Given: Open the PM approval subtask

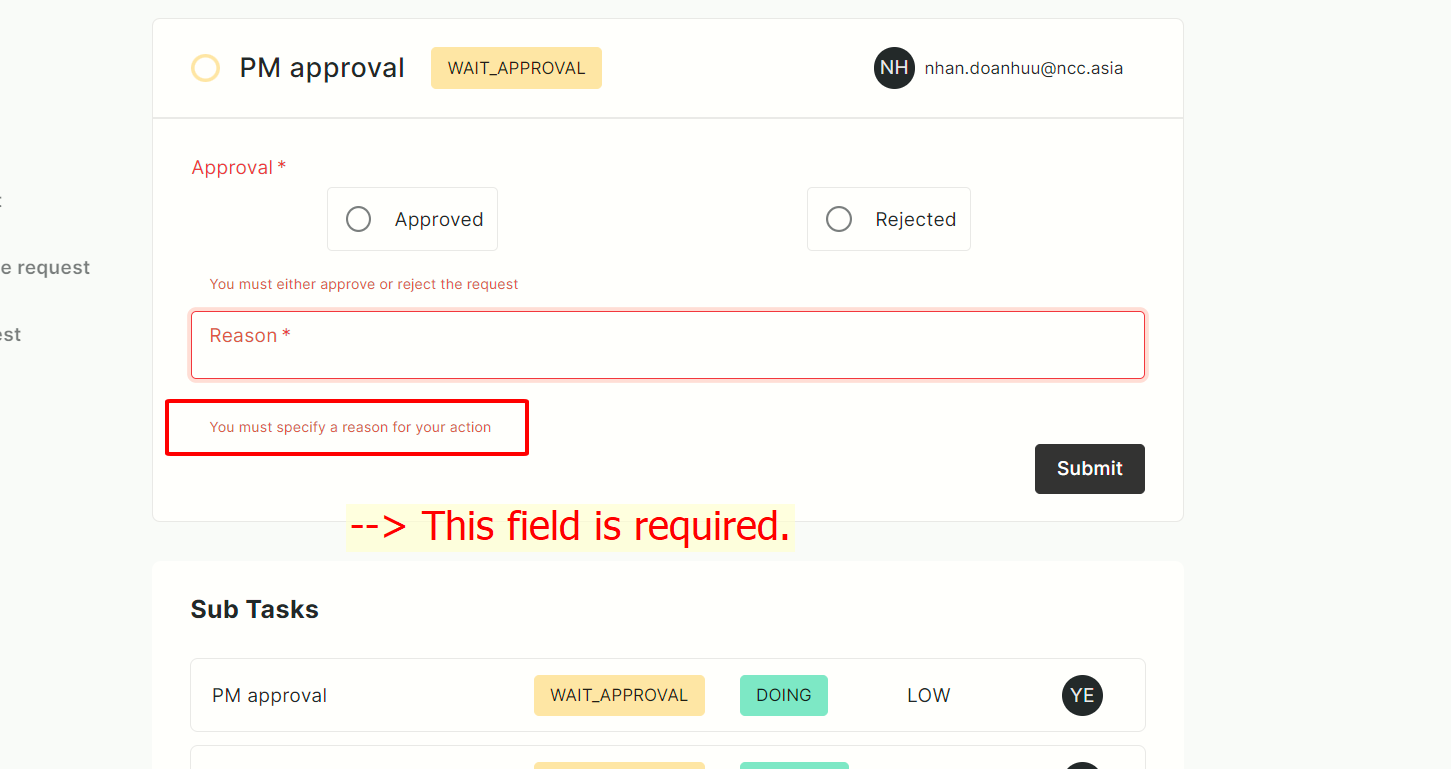Looking at the screenshot, I should coord(269,695).
